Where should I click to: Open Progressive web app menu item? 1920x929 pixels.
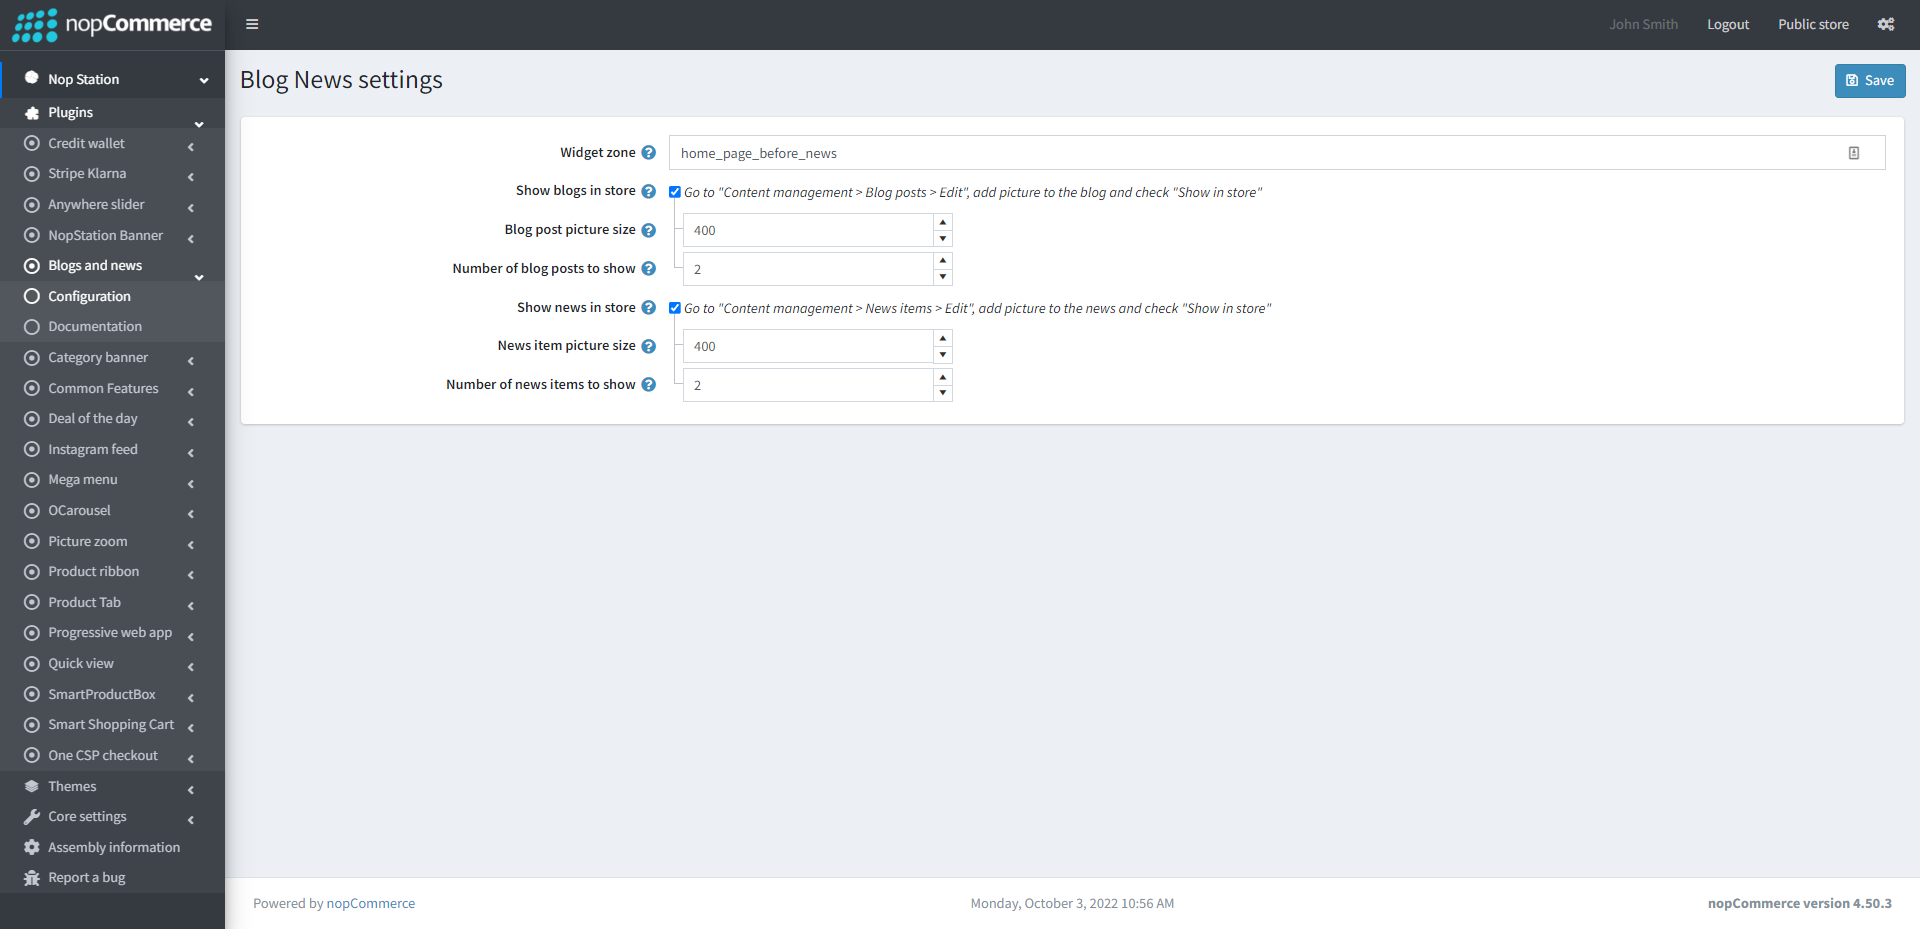tap(112, 633)
